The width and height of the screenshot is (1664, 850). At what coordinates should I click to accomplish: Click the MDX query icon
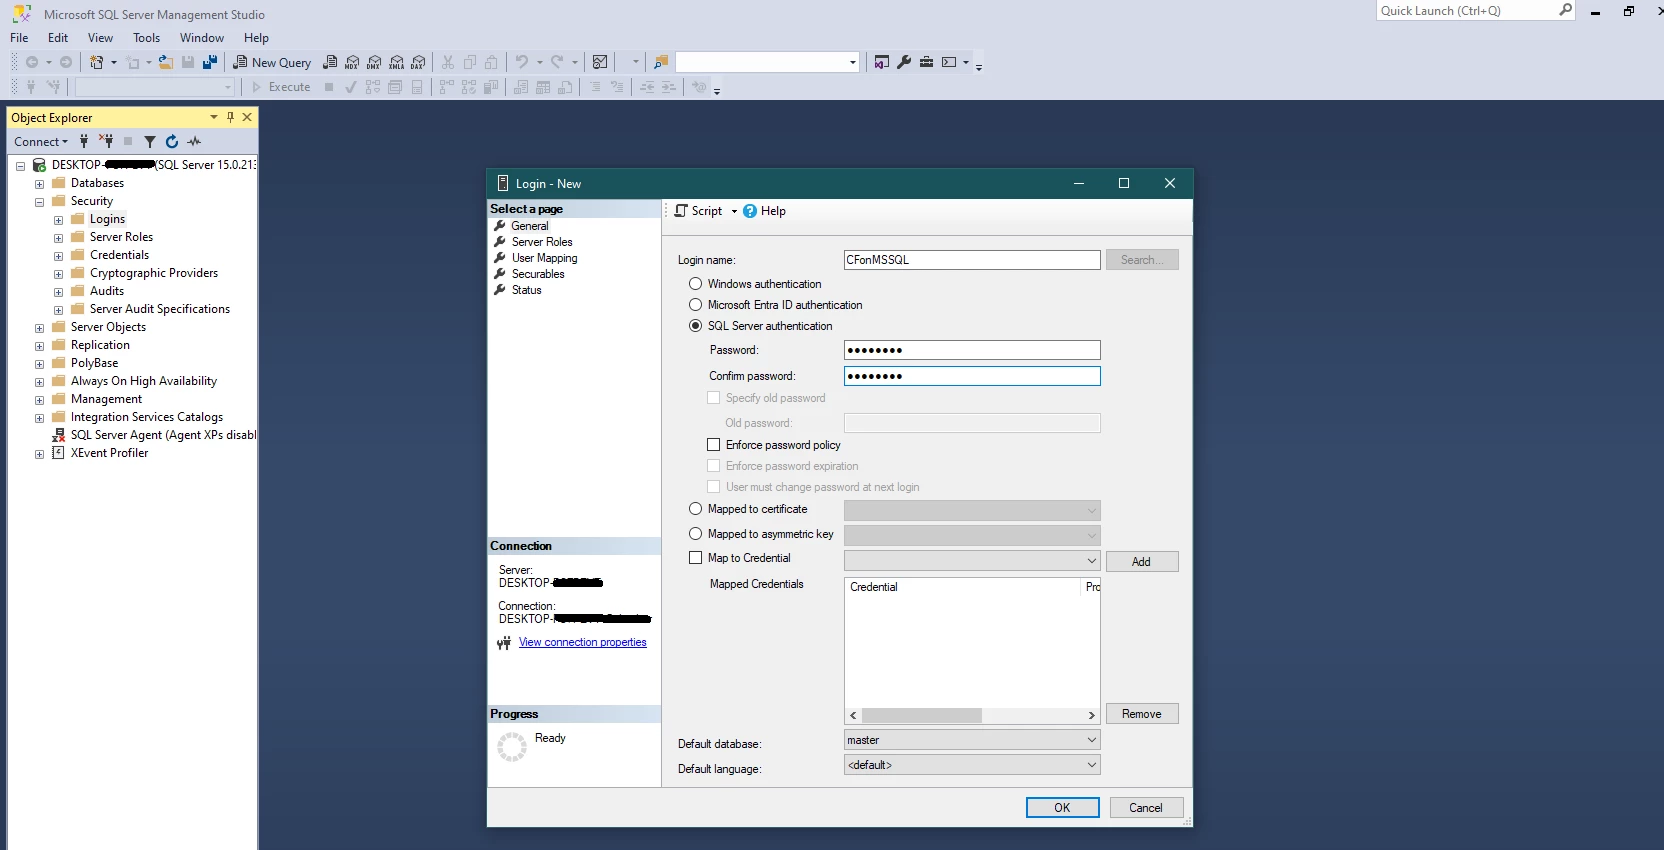click(x=352, y=62)
